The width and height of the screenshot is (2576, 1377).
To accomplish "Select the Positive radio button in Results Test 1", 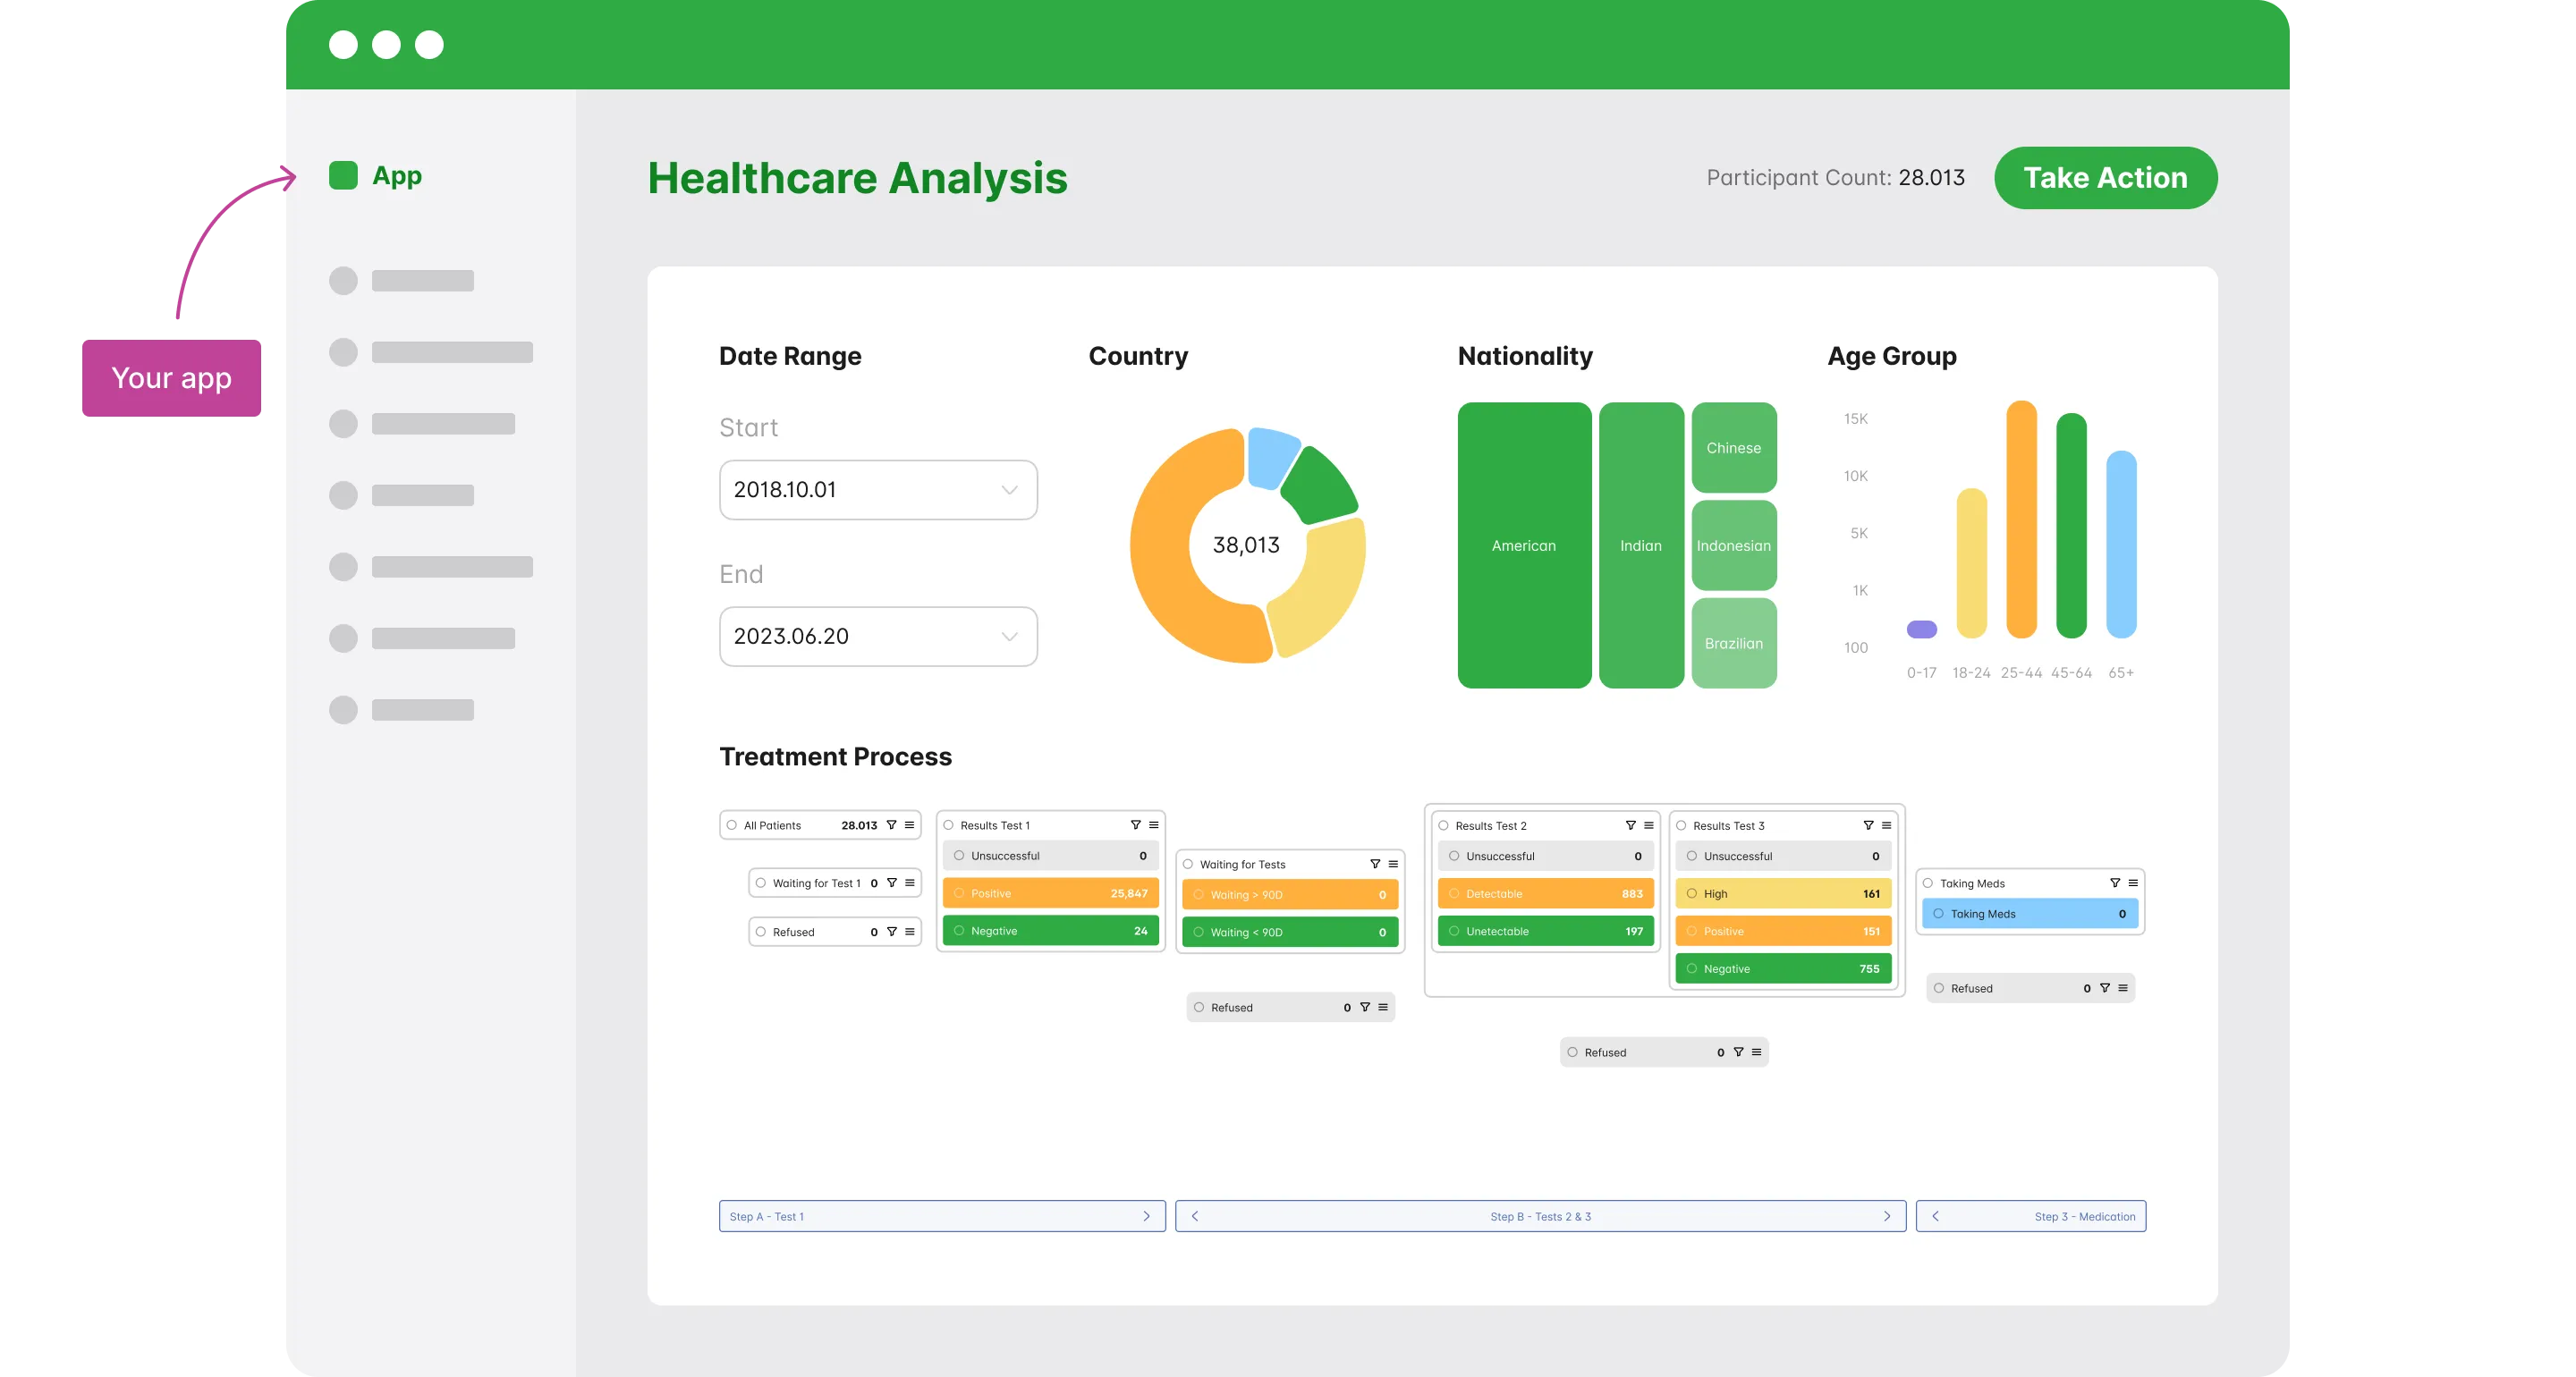I will point(959,893).
